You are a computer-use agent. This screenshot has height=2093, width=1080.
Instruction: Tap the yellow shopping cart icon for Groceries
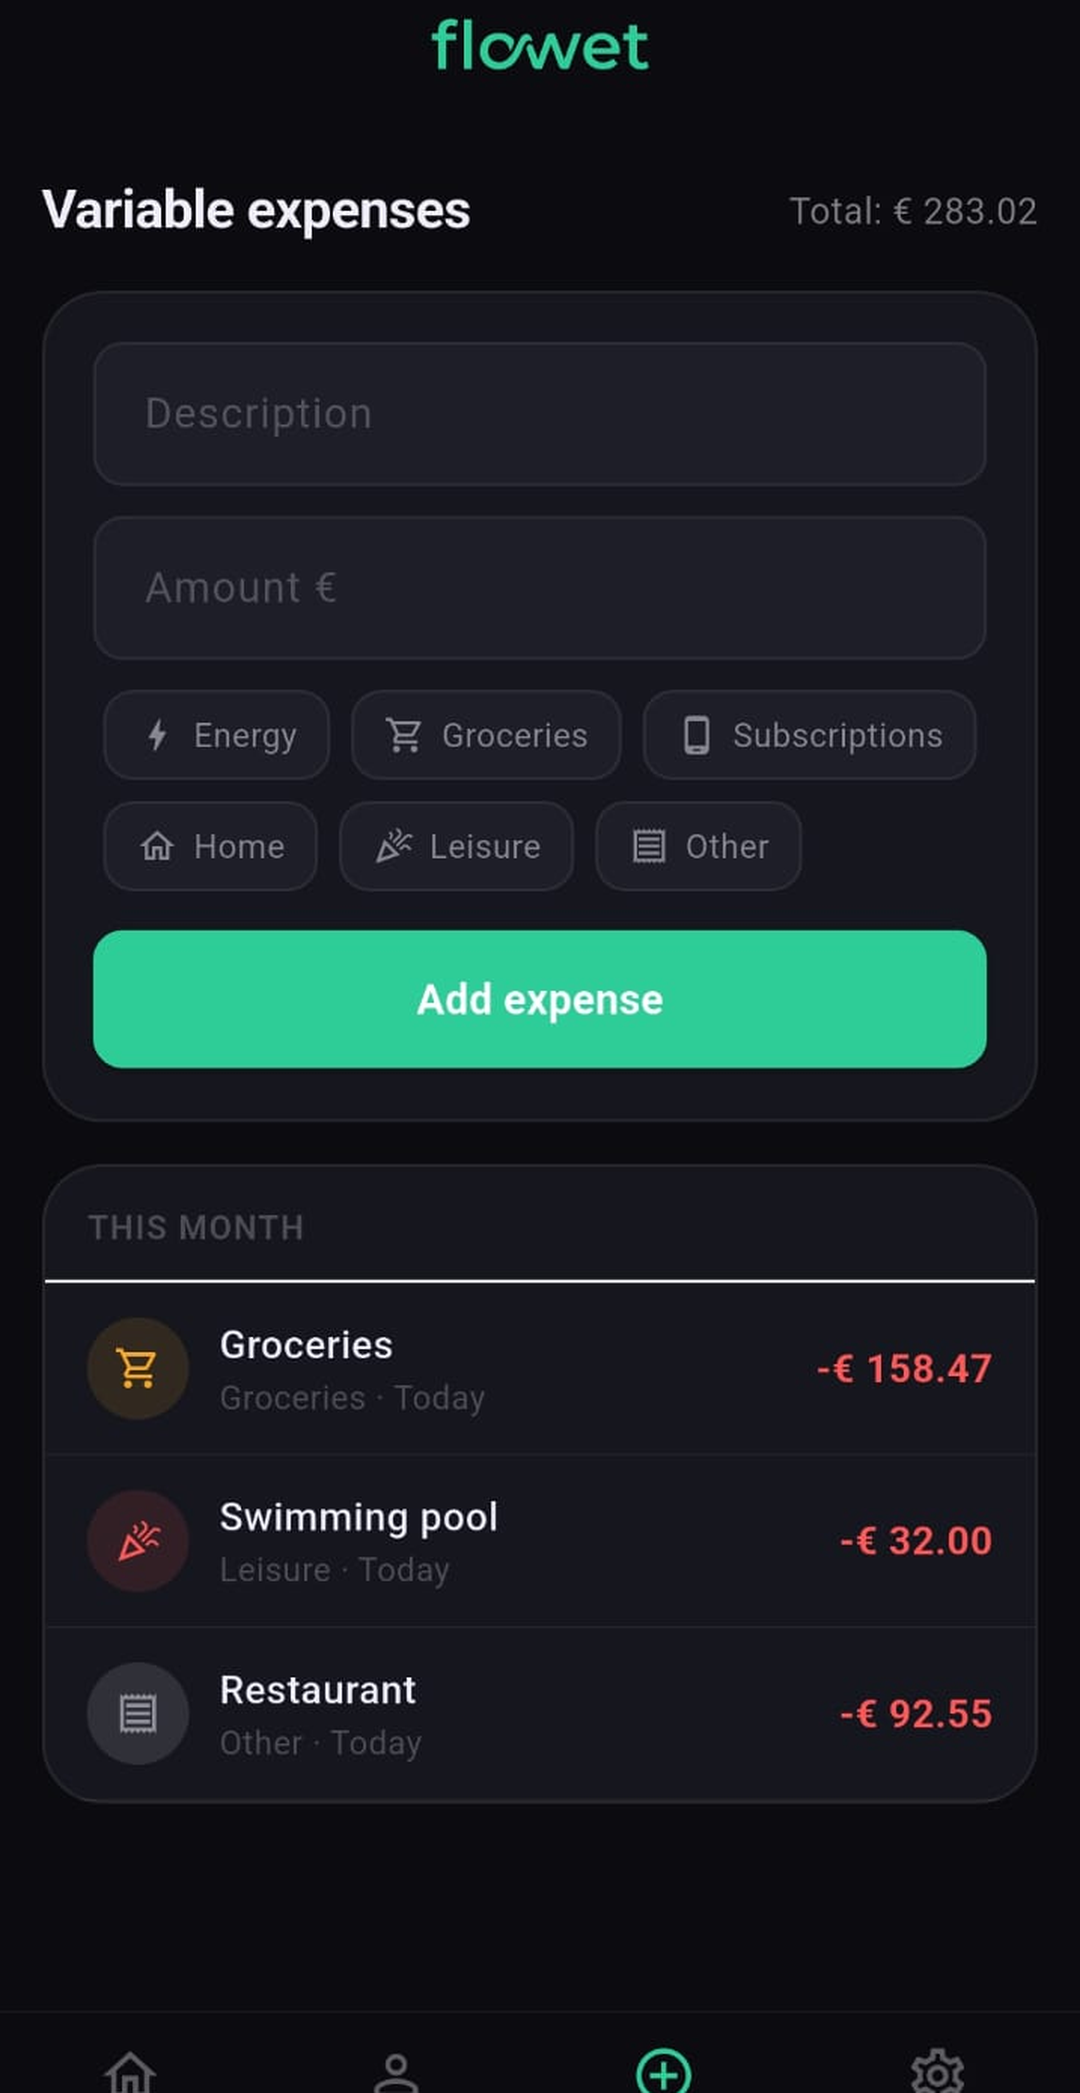138,1368
